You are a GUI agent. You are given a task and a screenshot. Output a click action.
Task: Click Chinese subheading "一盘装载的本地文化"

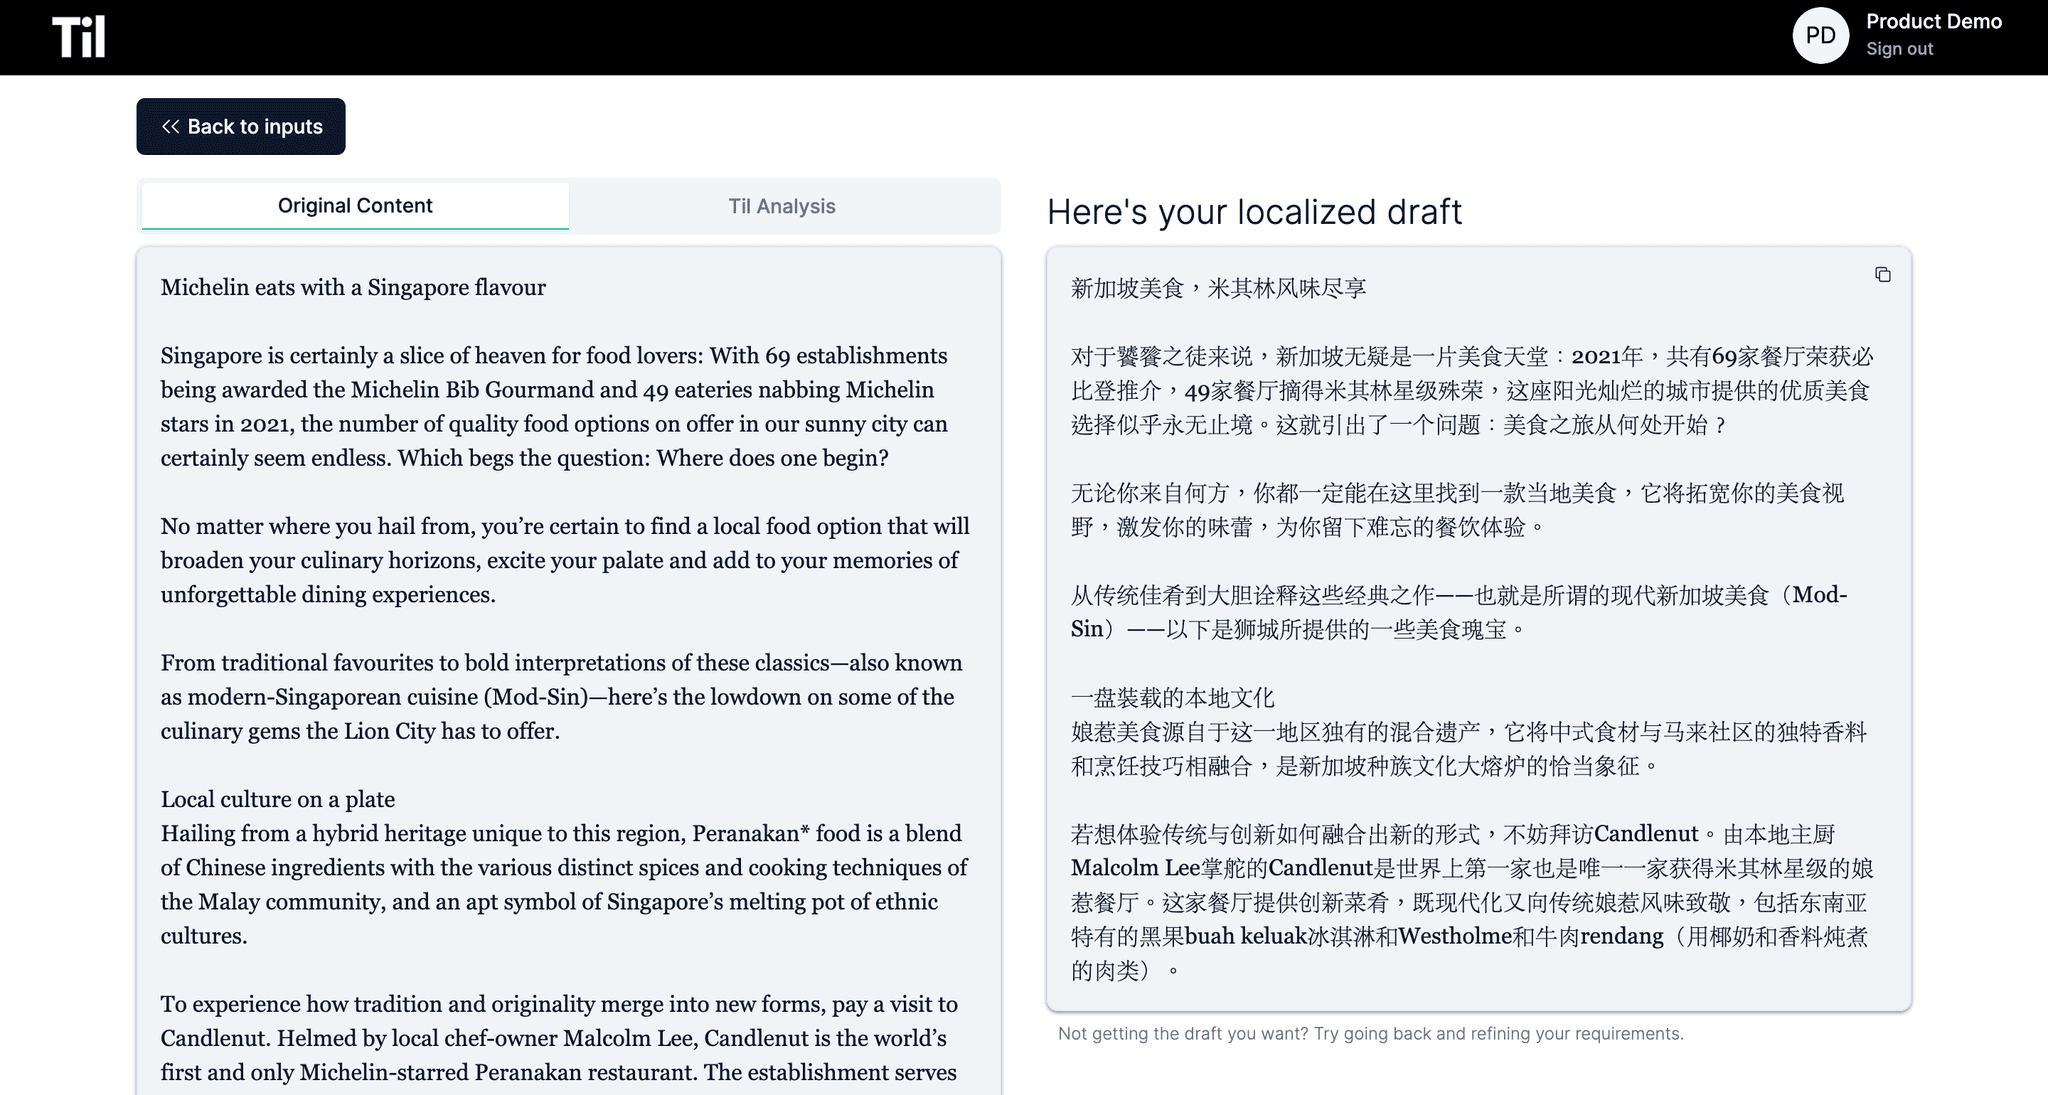[x=1172, y=698]
